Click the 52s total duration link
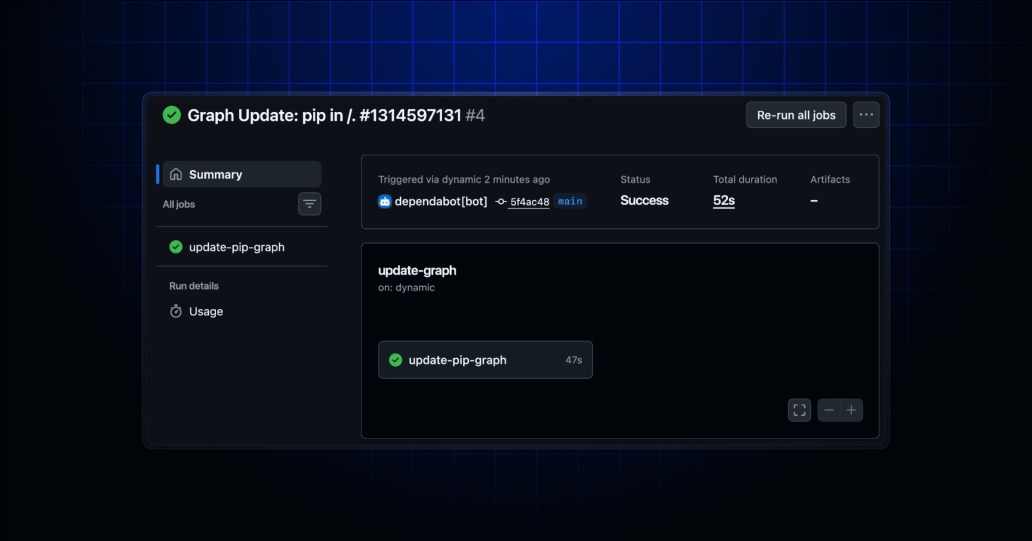Image resolution: width=1032 pixels, height=541 pixels. click(x=724, y=201)
